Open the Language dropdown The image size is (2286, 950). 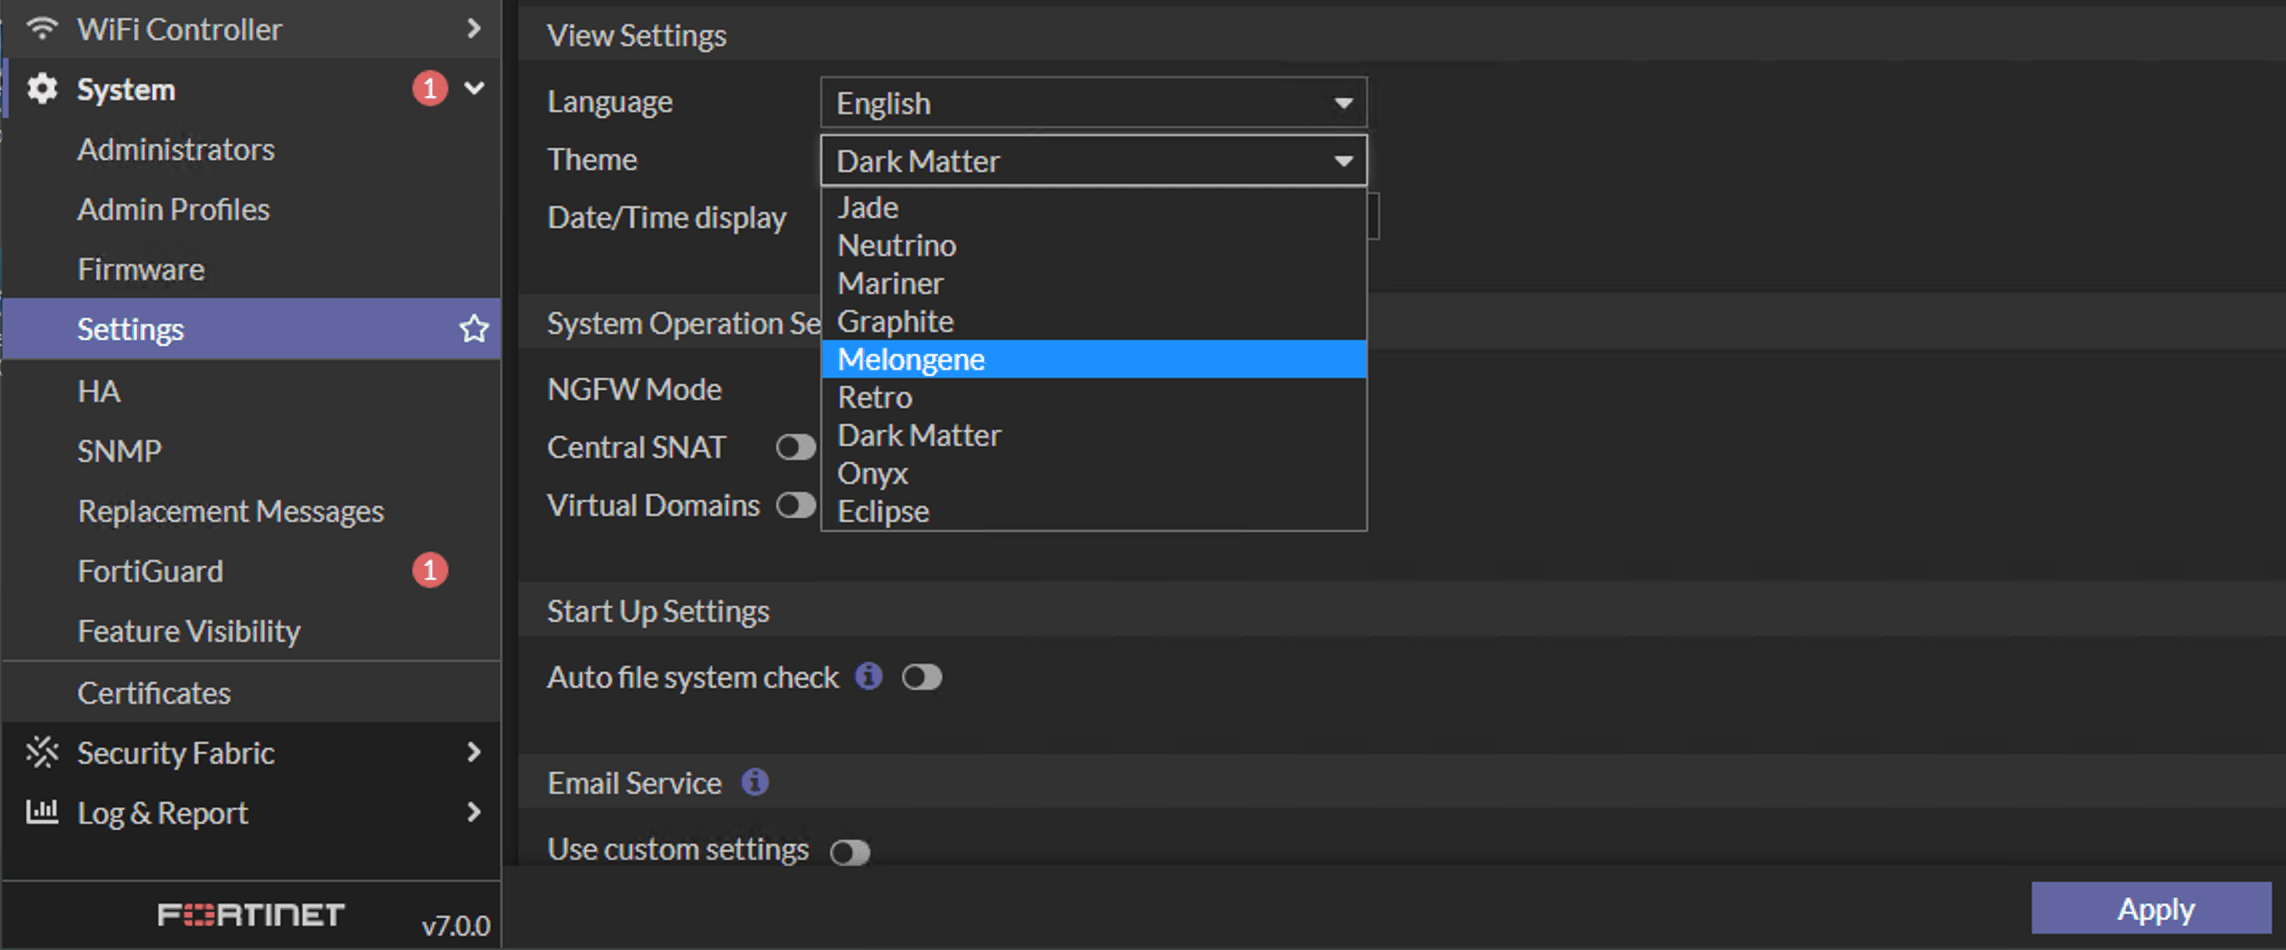click(x=1093, y=103)
